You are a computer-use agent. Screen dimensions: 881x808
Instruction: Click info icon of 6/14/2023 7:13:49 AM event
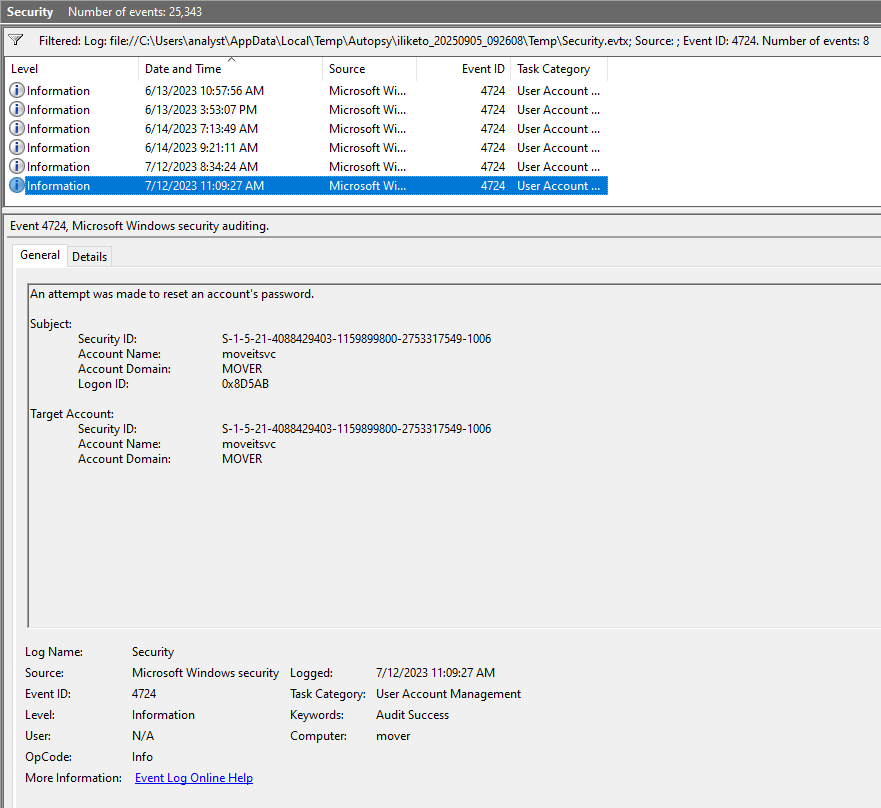click(17, 129)
